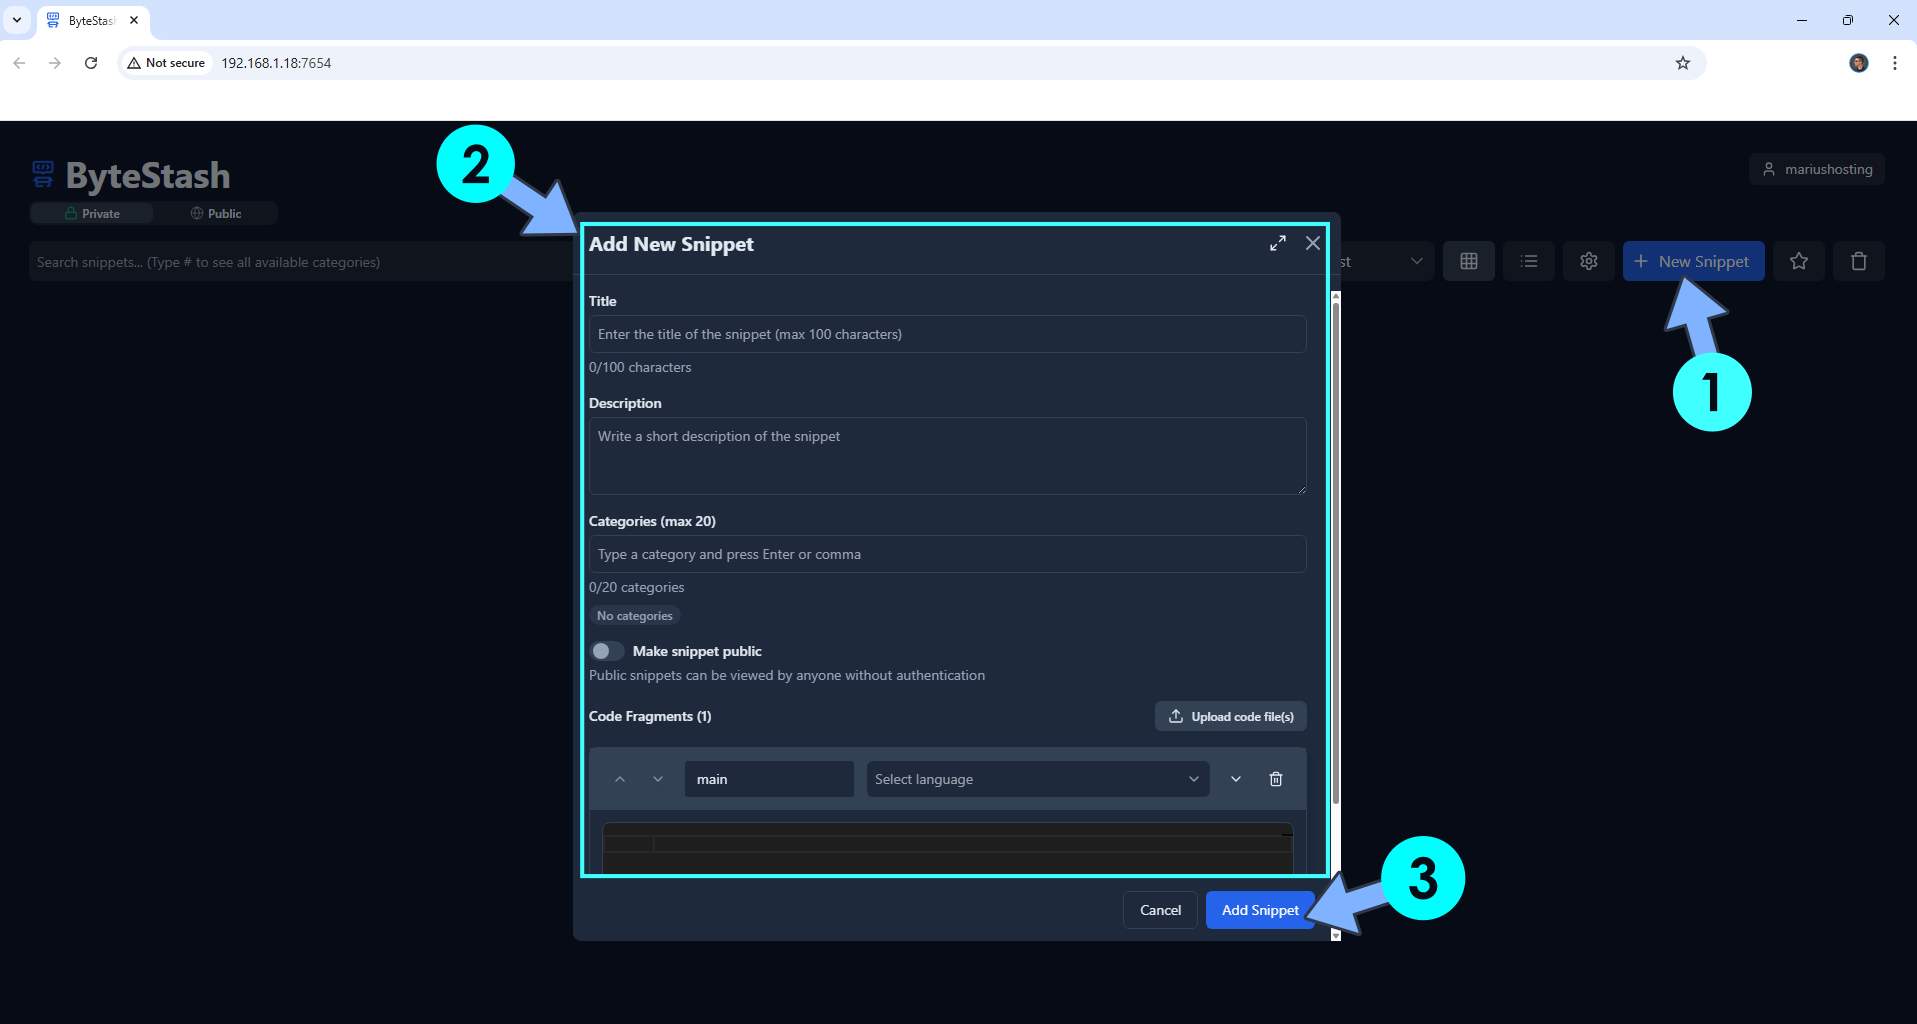Viewport: 1917px width, 1024px height.
Task: Switch to list view icon
Action: [1528, 261]
